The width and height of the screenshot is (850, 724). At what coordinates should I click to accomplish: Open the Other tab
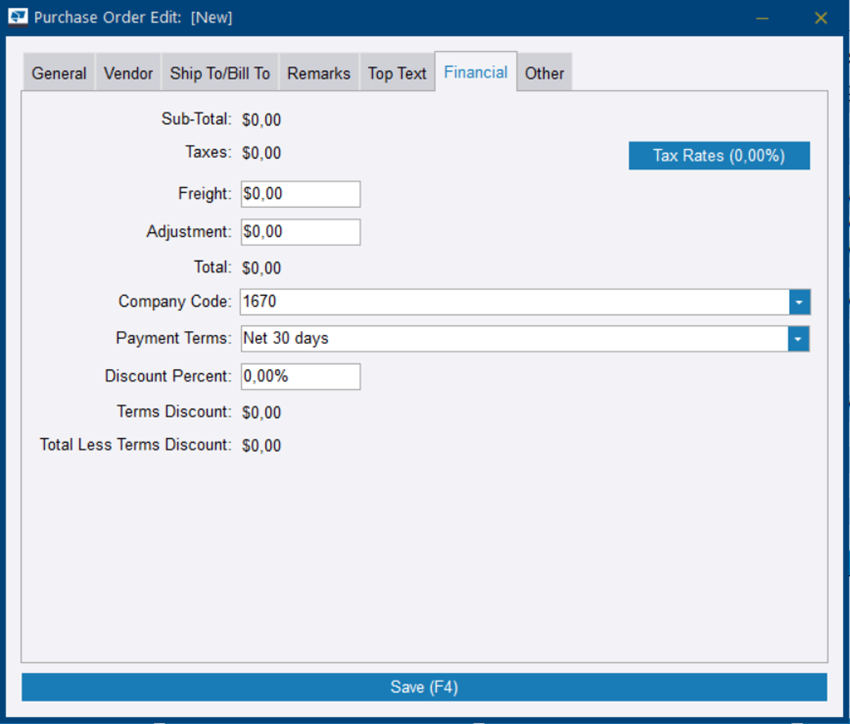tap(544, 73)
